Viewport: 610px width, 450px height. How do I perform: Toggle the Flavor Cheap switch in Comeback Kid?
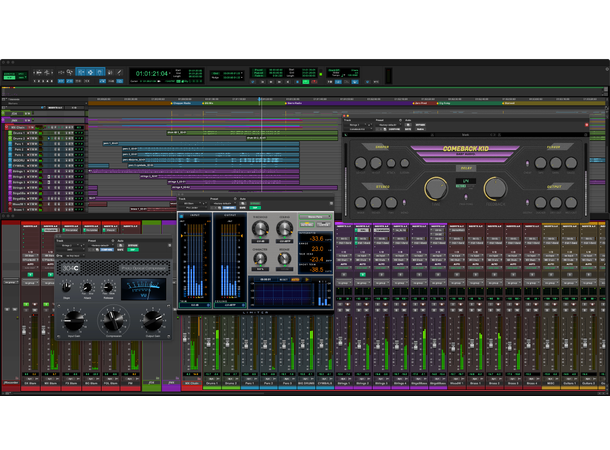click(528, 163)
